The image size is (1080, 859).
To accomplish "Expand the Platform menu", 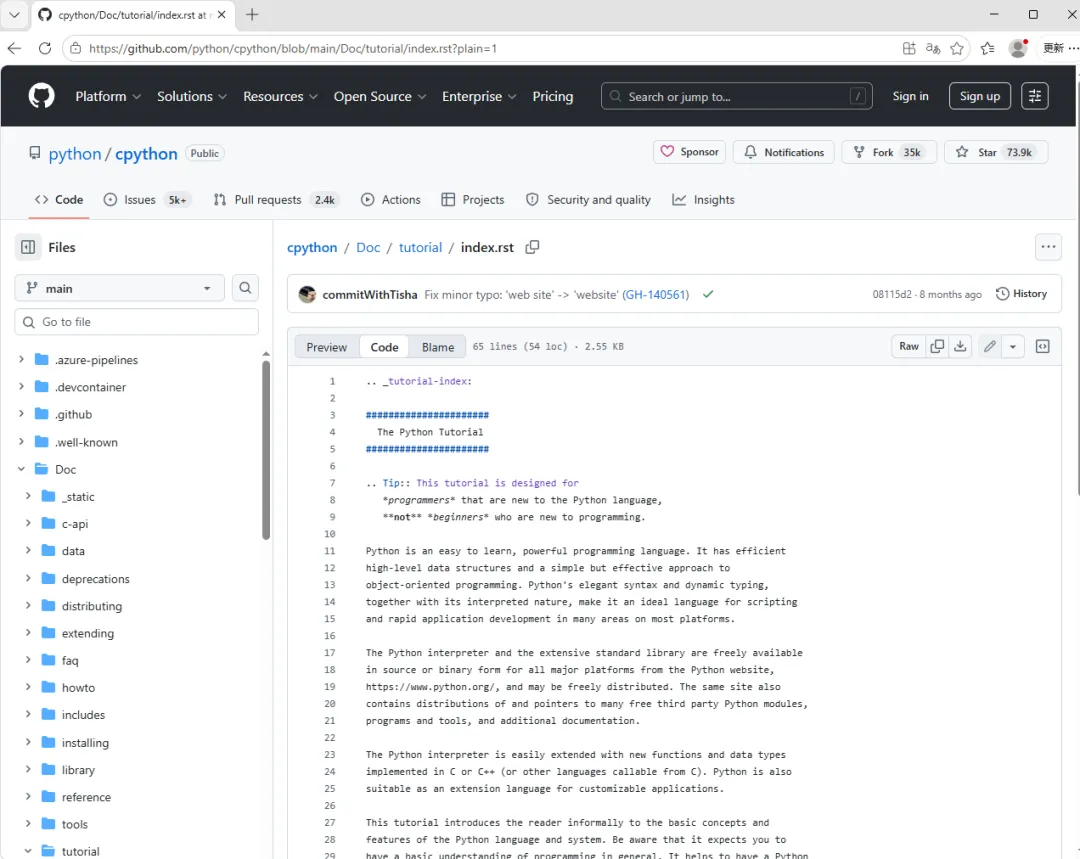I will point(108,96).
